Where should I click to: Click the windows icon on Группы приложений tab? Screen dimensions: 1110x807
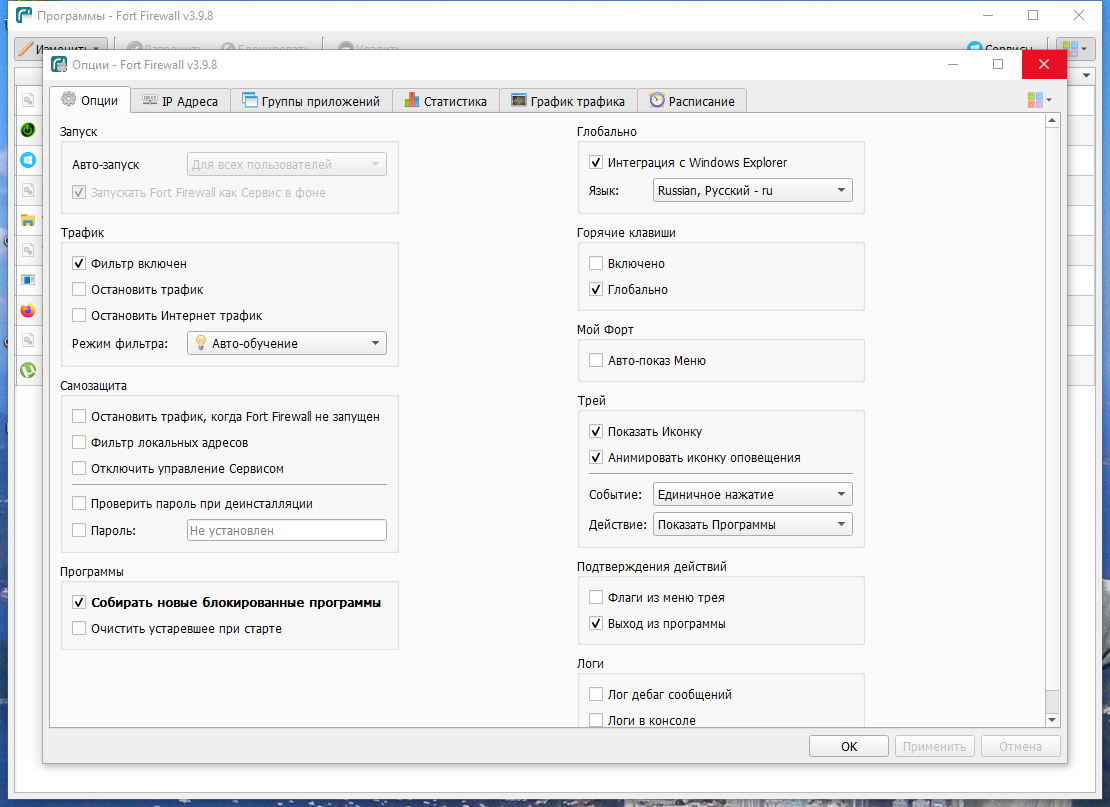pyautogui.click(x=249, y=101)
